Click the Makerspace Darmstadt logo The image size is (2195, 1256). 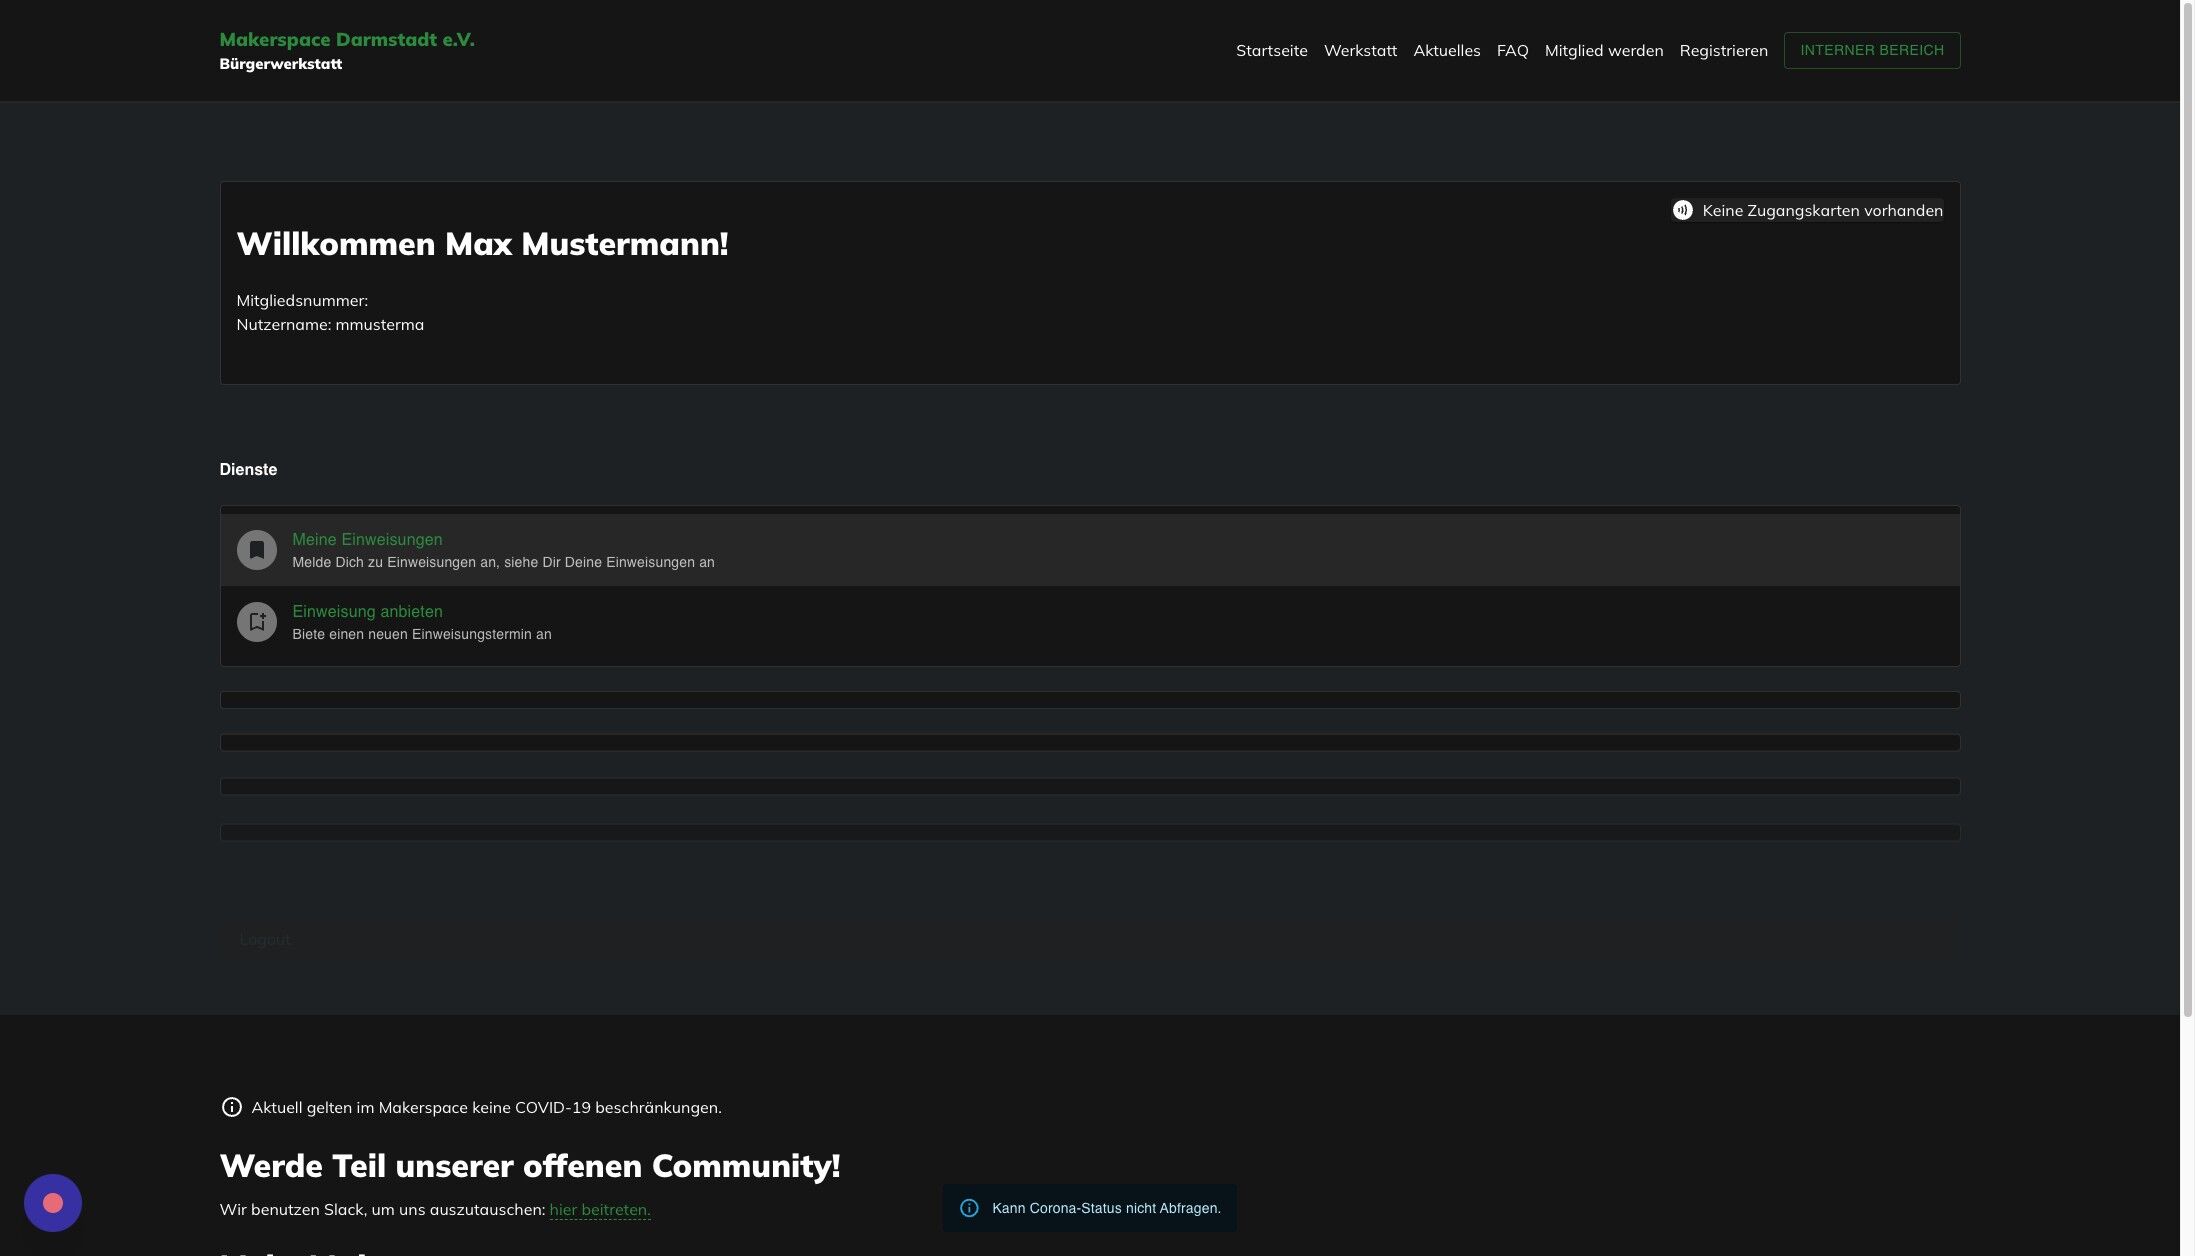point(347,49)
